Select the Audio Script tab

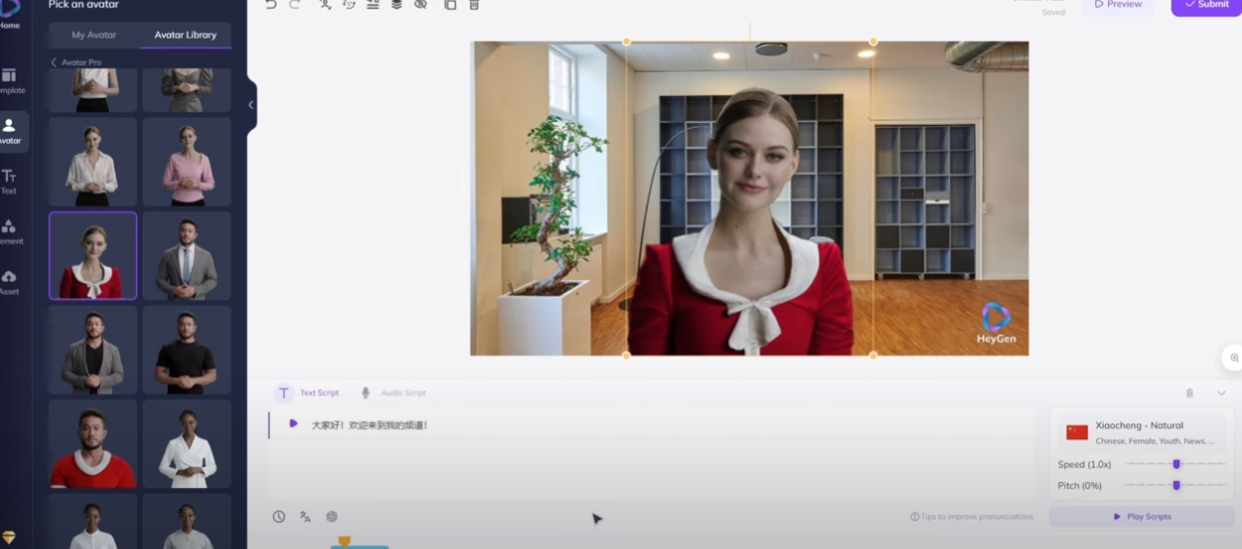(394, 393)
